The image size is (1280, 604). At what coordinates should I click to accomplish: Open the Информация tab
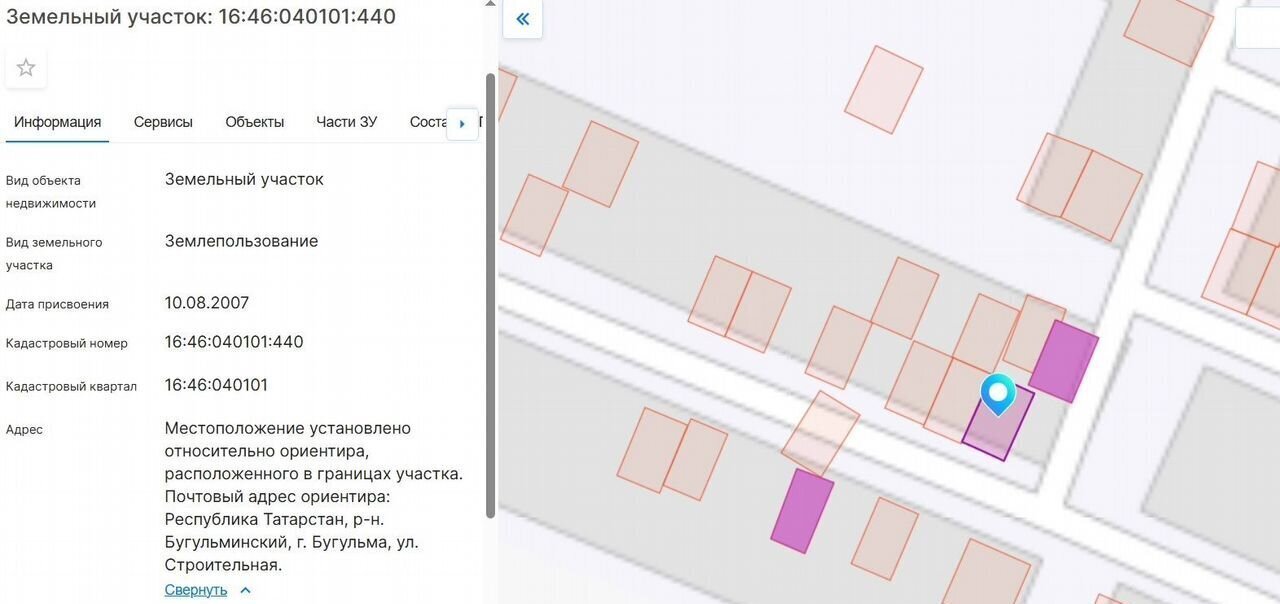coord(57,122)
